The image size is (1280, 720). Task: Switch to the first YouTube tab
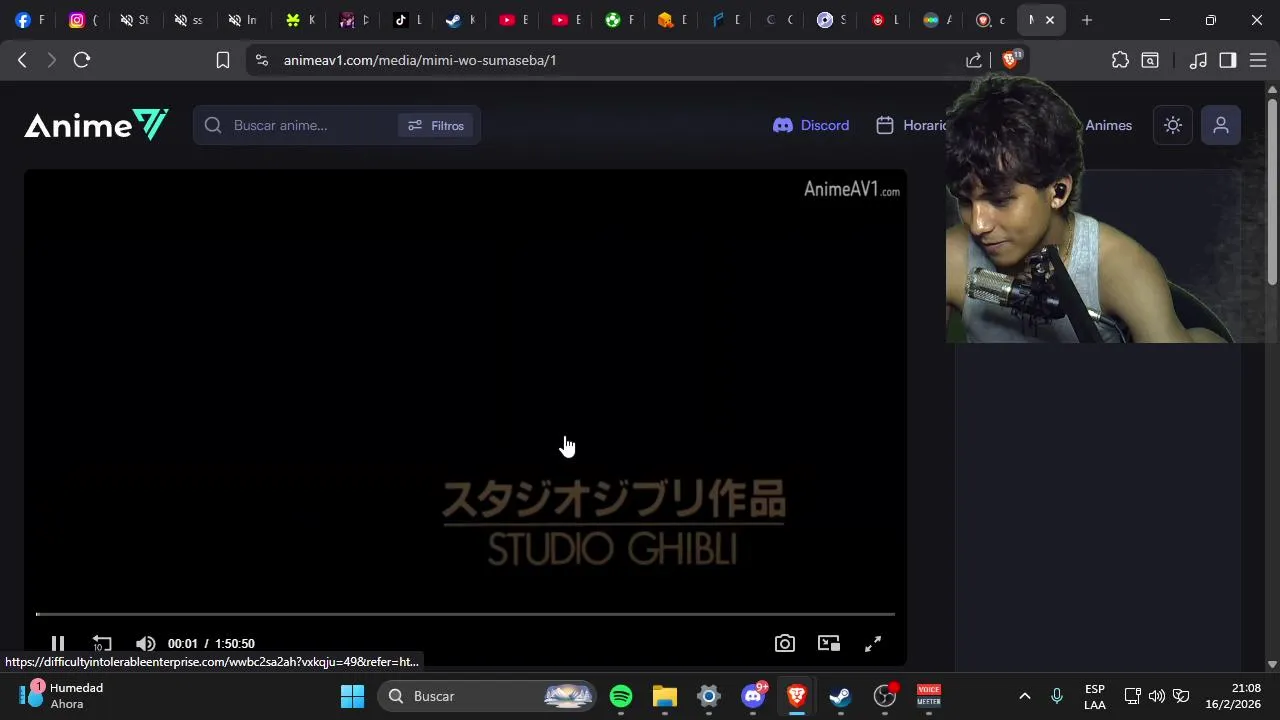[x=515, y=20]
